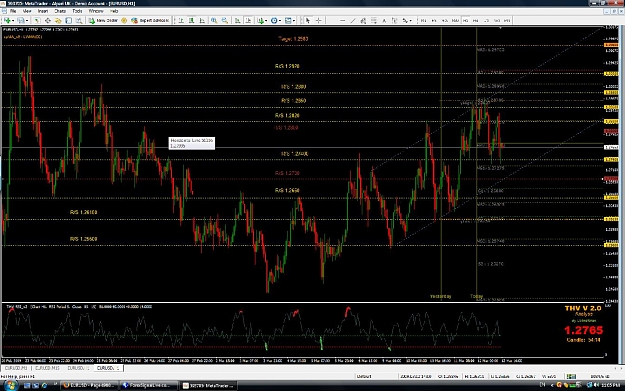Select the M1 timeframe button
This screenshot has height=391, width=625.
(423, 20)
